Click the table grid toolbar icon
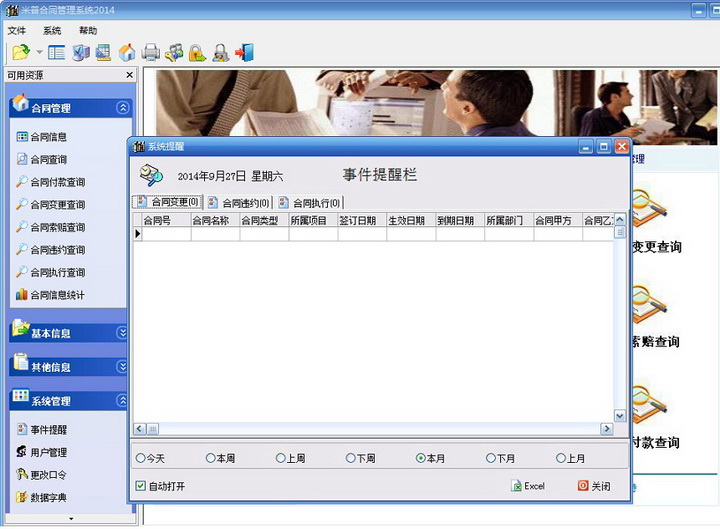This screenshot has height=529, width=720. [103, 52]
